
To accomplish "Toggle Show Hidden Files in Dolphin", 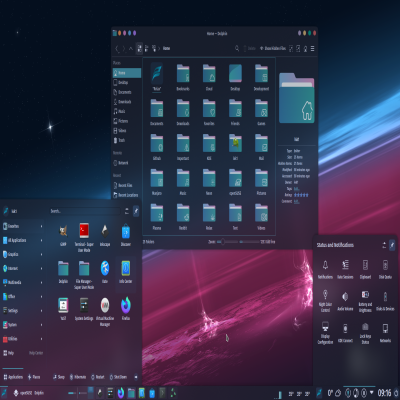I will point(273,48).
